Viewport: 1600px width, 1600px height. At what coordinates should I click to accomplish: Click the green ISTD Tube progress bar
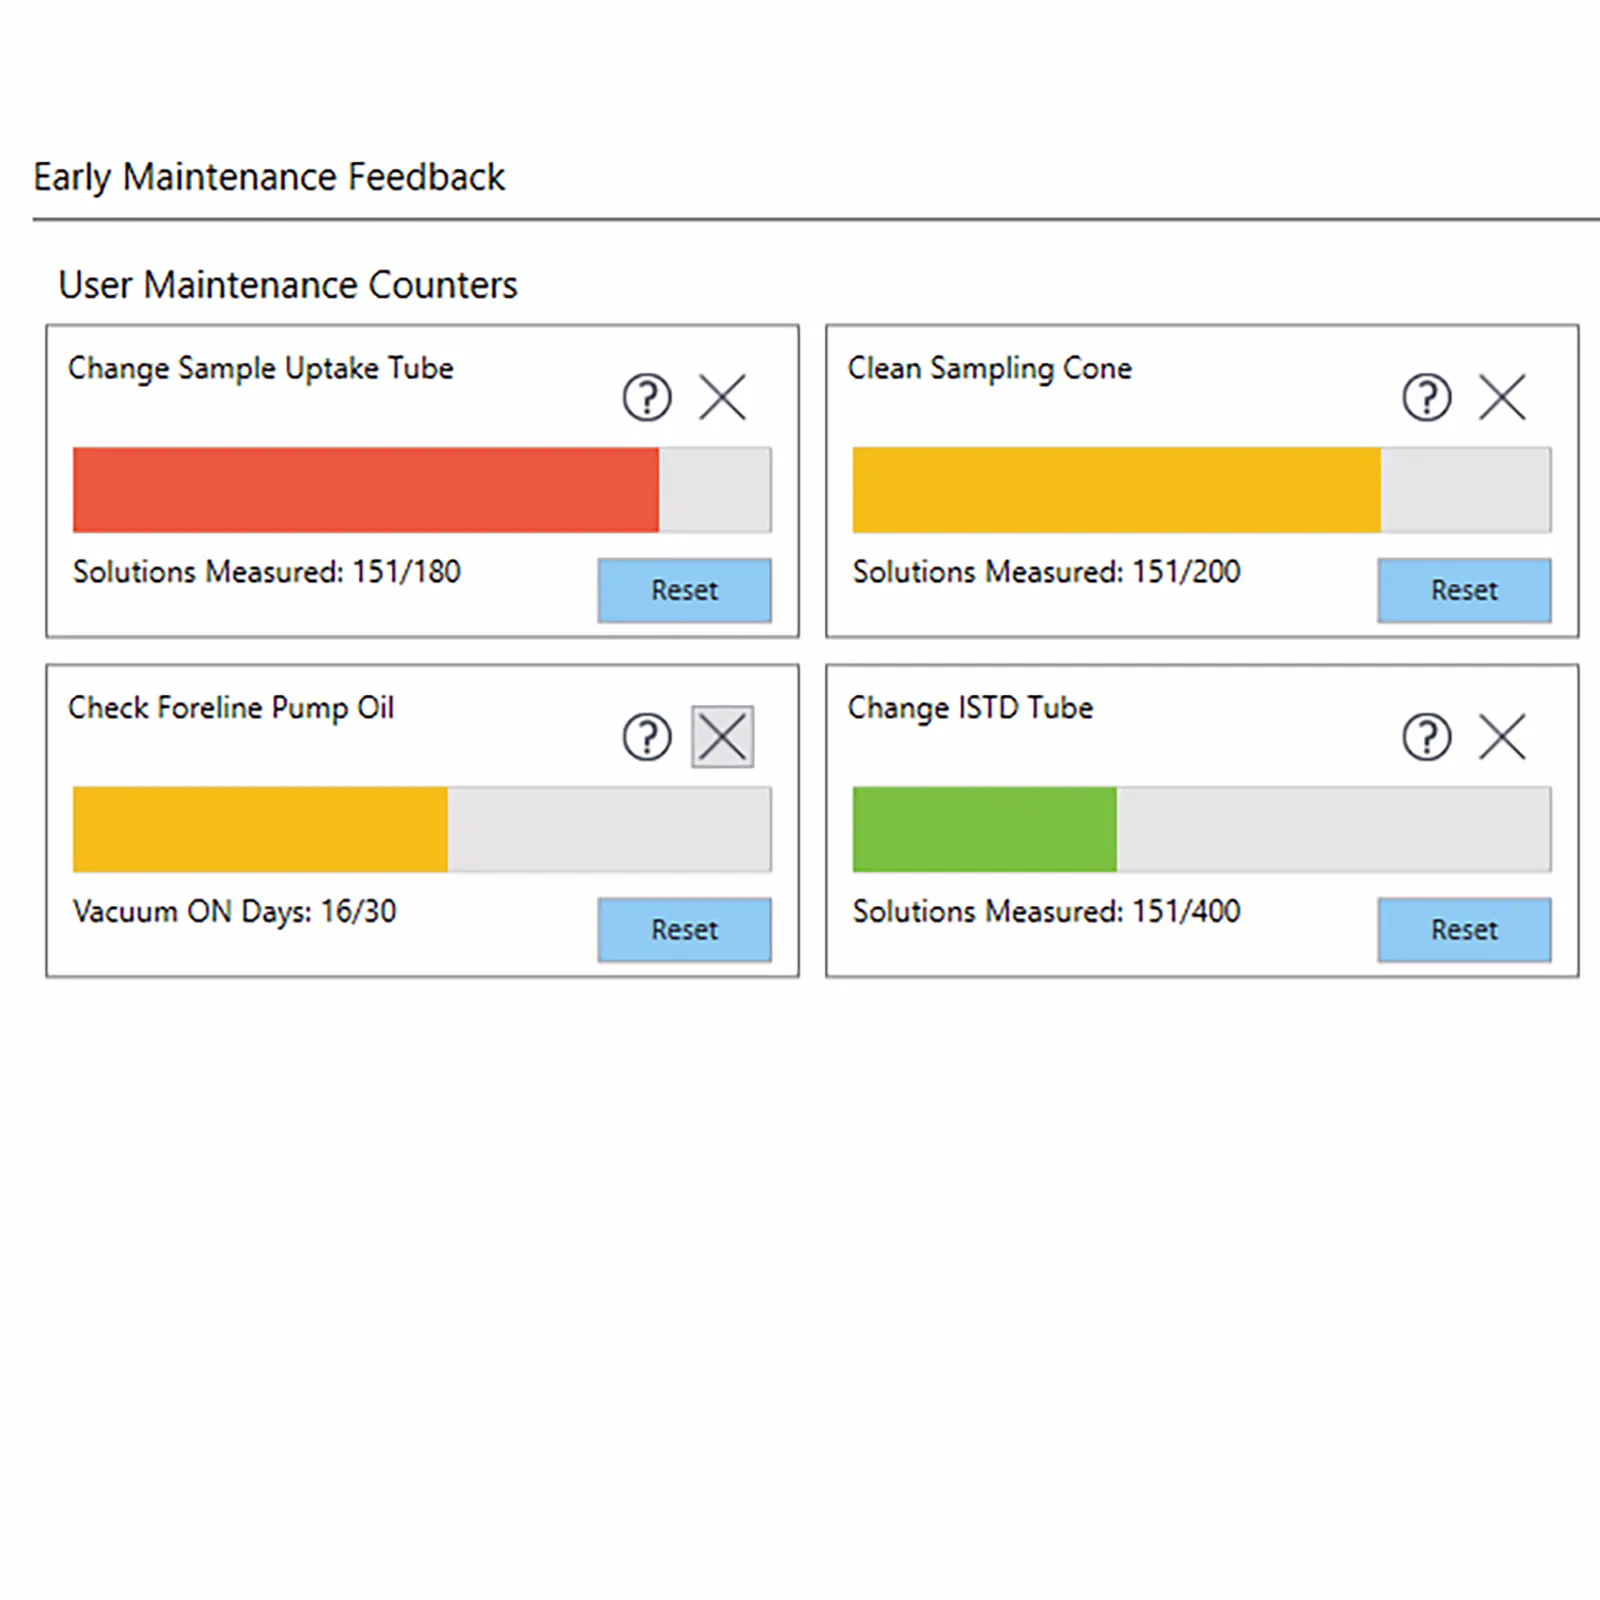tap(984, 829)
